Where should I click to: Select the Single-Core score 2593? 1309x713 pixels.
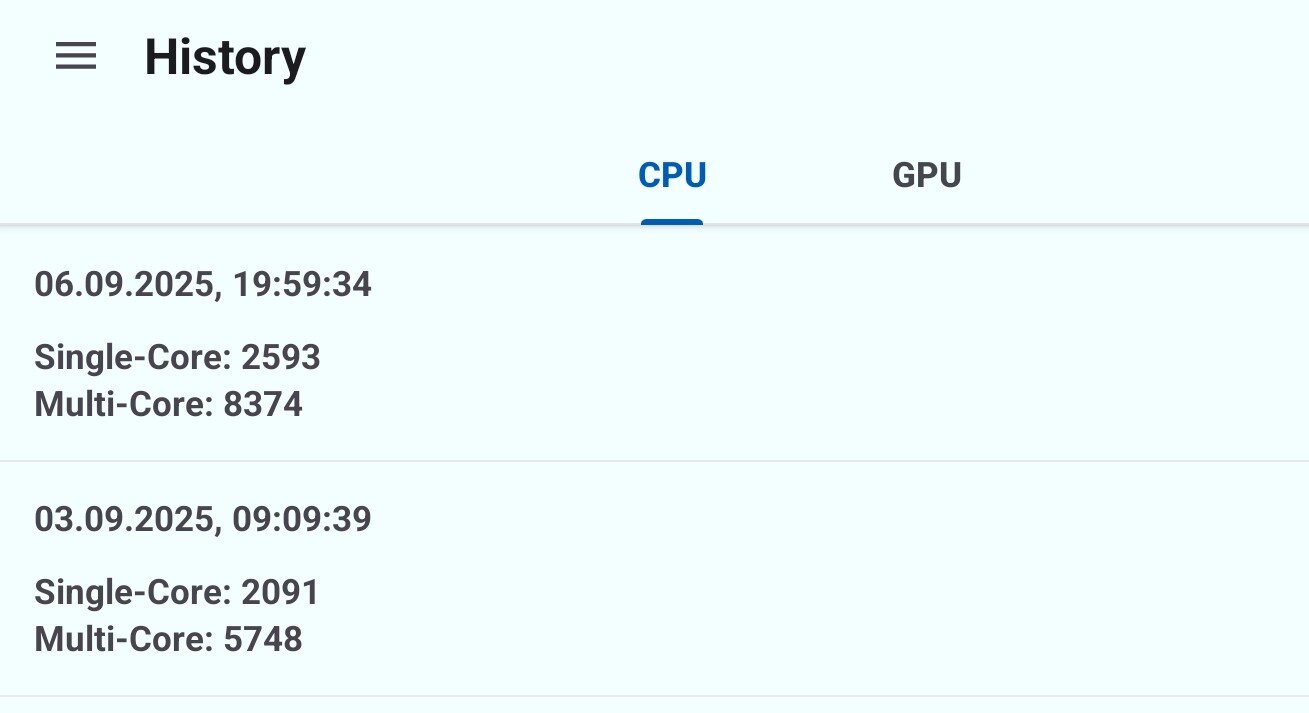click(281, 357)
